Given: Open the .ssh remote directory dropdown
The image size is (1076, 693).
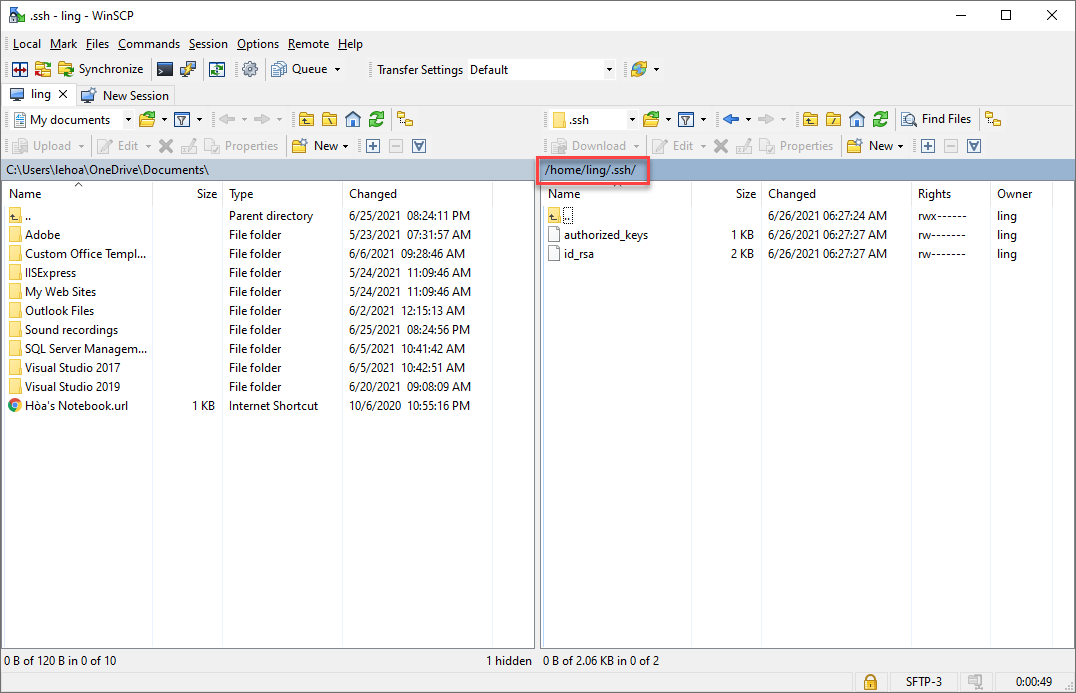Looking at the screenshot, I should point(632,119).
